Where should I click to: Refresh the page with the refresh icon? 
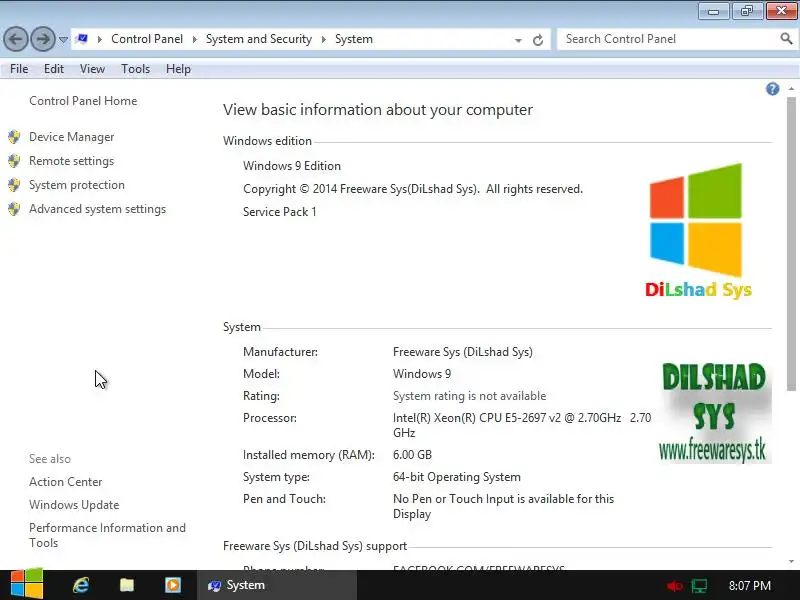[x=538, y=40]
